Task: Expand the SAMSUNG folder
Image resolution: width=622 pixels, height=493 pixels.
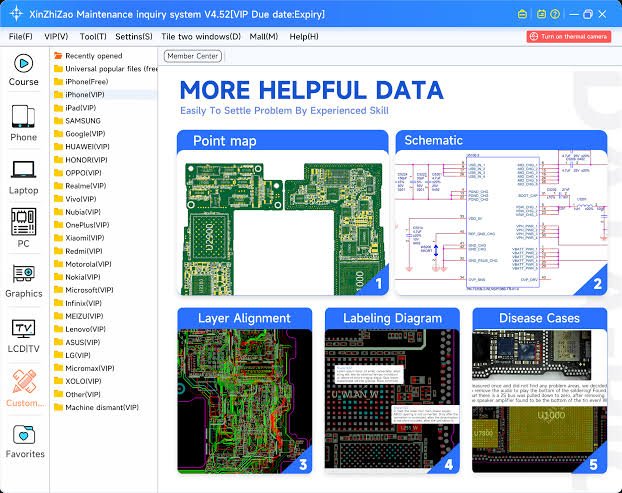Action: point(82,121)
